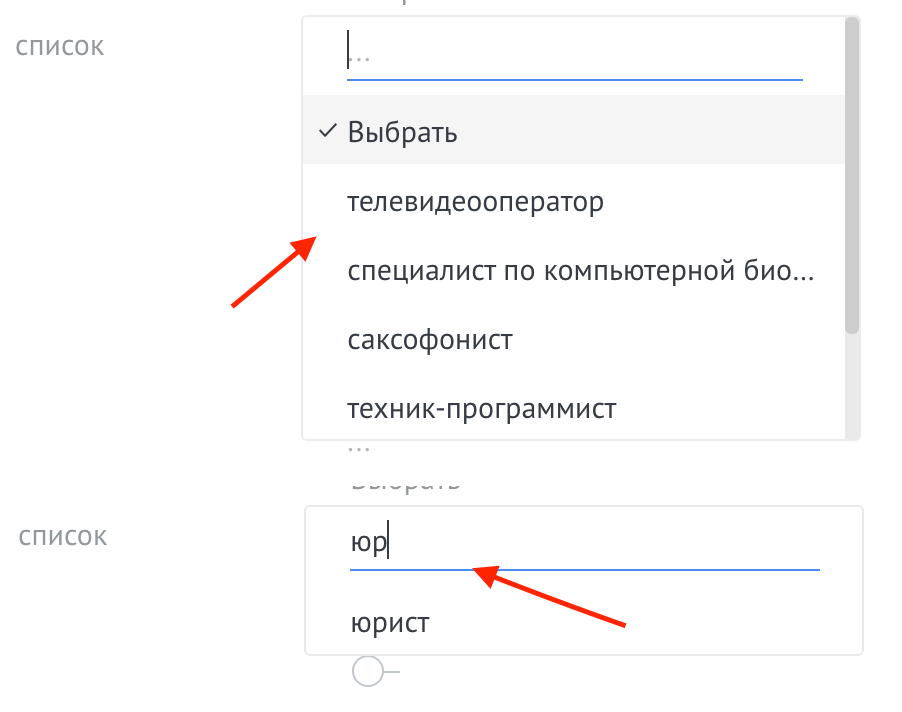
Task: Select the юрист suggestion
Action: pos(390,622)
